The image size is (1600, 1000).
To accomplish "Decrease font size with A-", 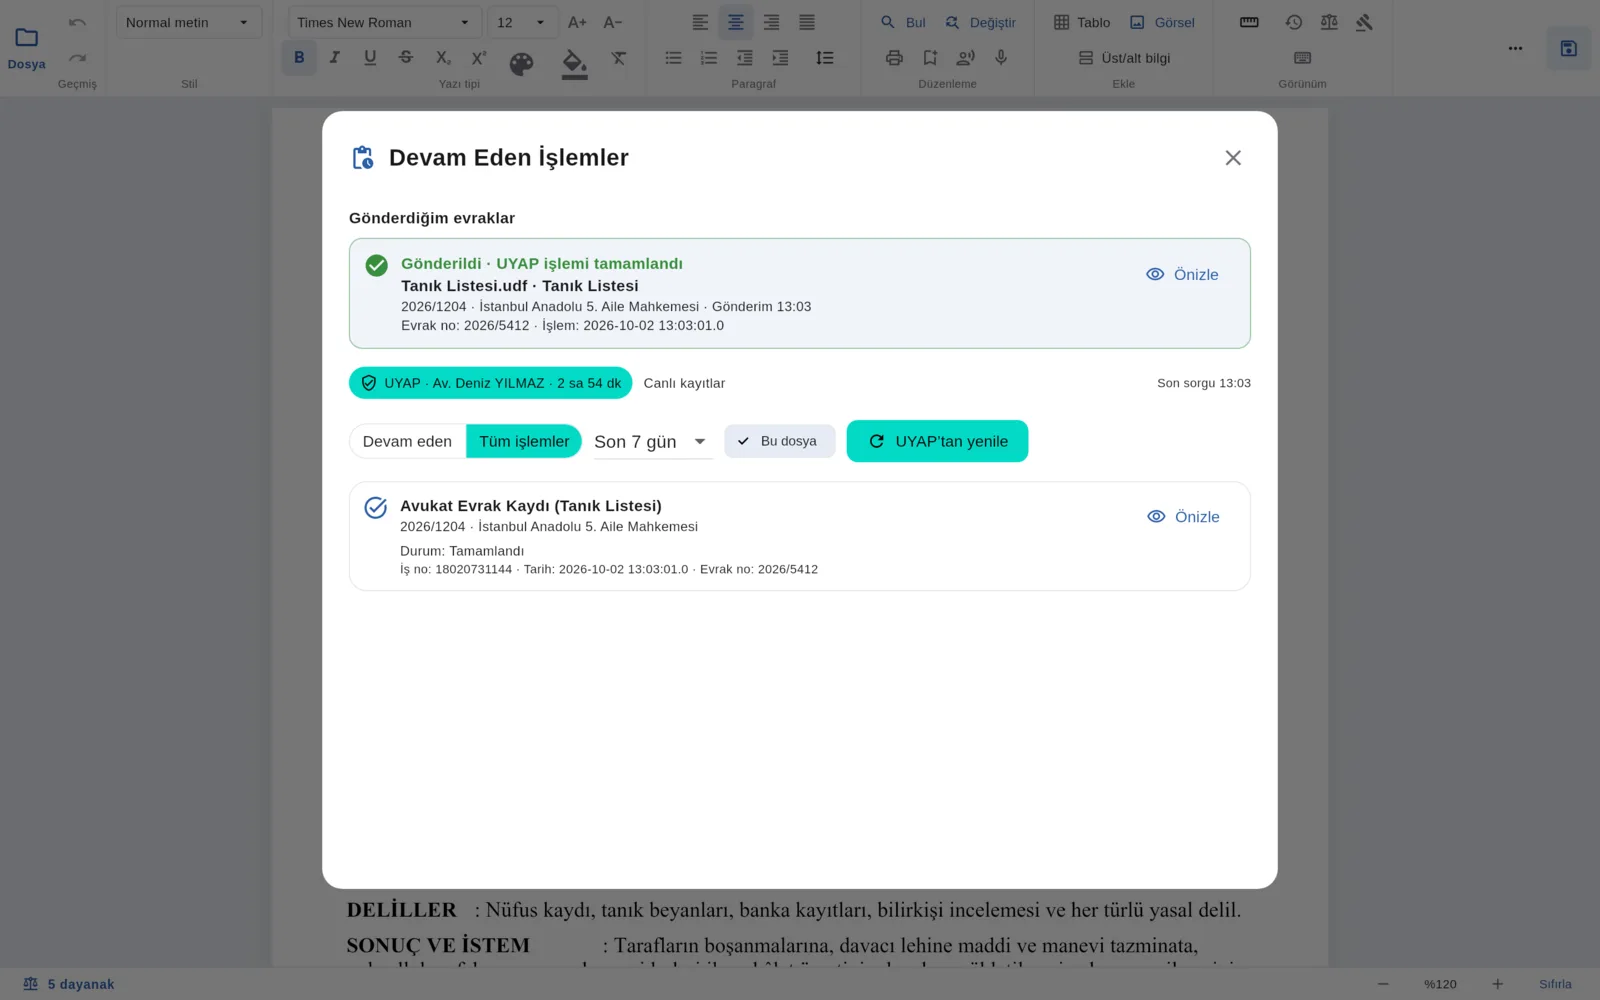I will click(x=613, y=22).
